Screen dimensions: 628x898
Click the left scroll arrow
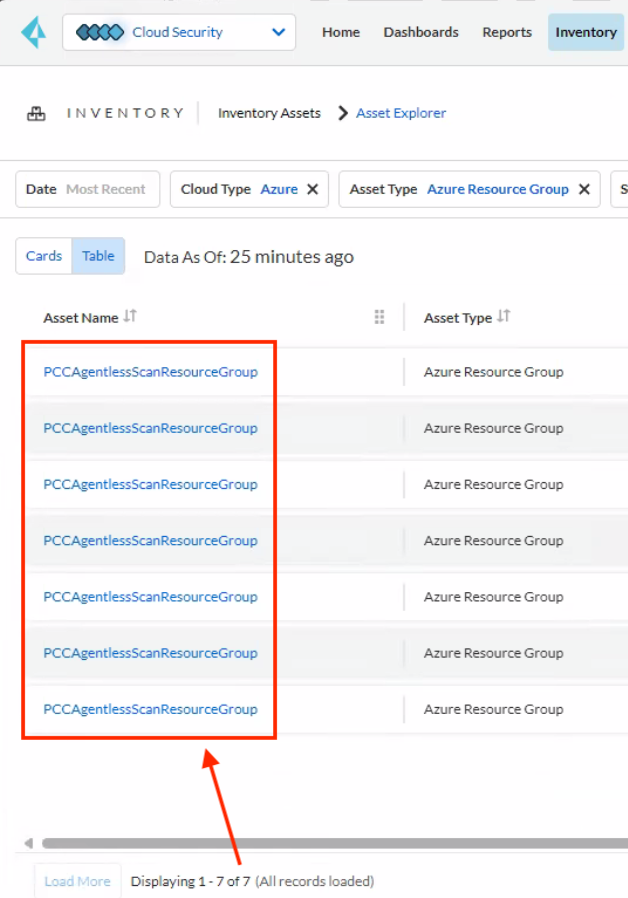pos(28,843)
